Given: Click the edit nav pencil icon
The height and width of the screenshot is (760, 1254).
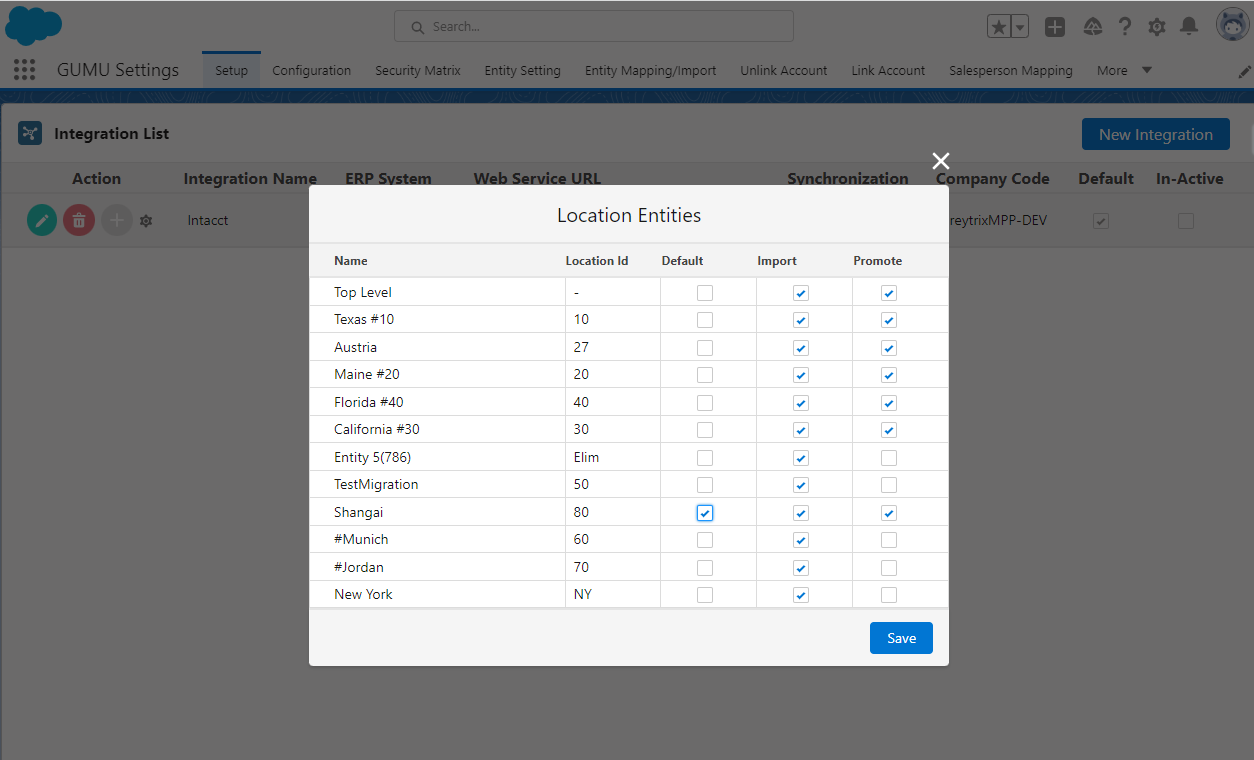Looking at the screenshot, I should pos(1244,71).
